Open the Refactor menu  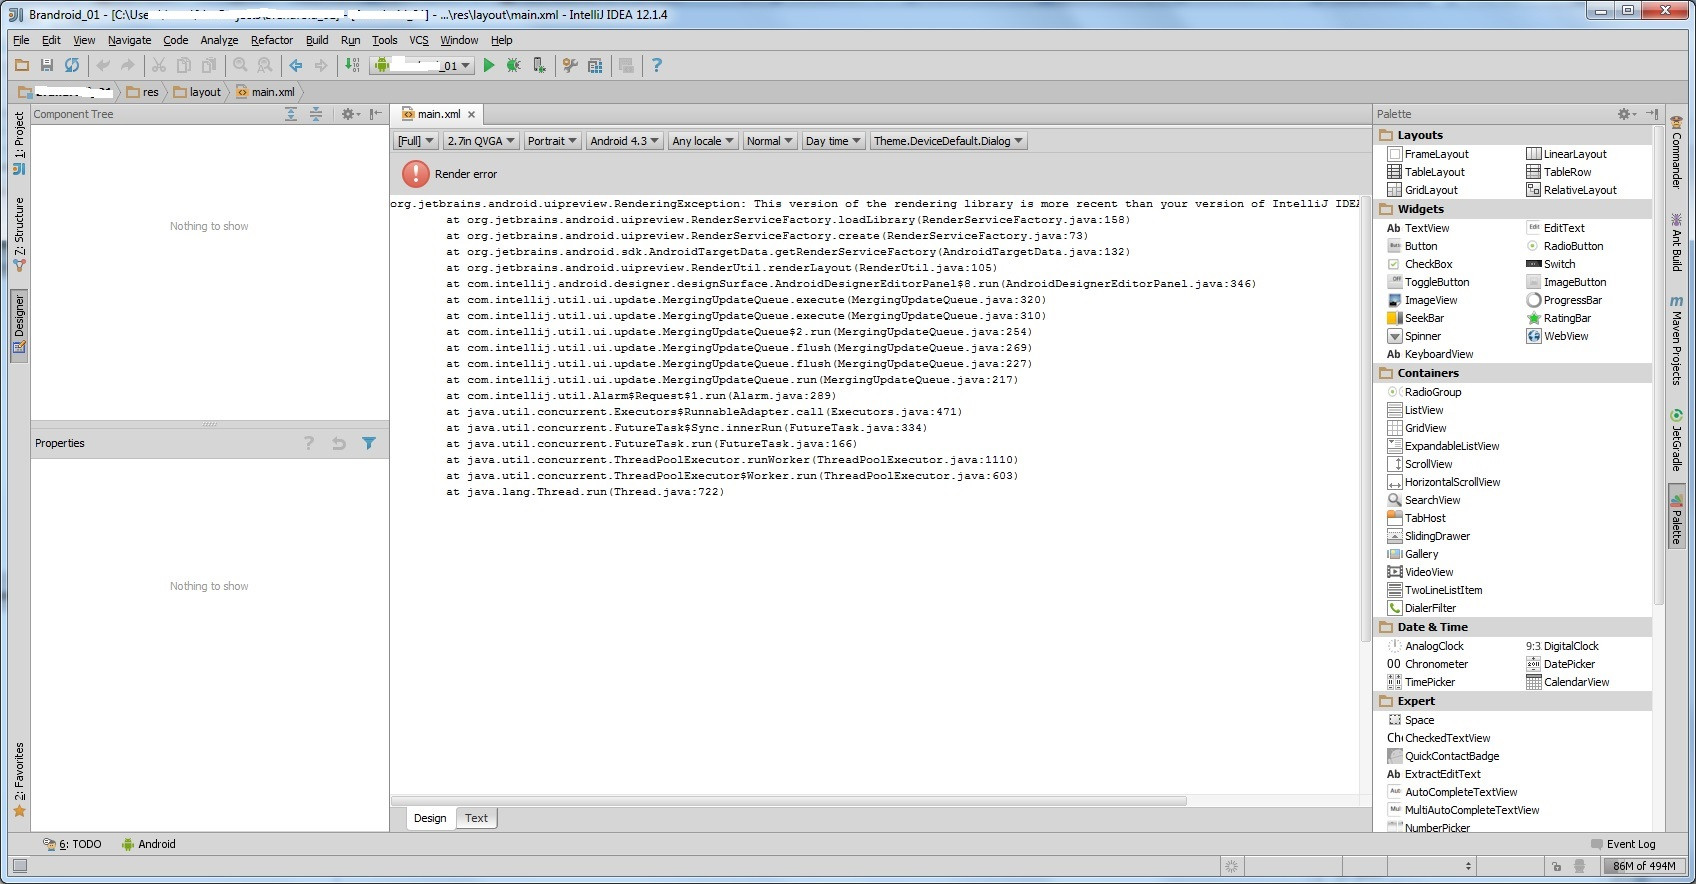[272, 40]
